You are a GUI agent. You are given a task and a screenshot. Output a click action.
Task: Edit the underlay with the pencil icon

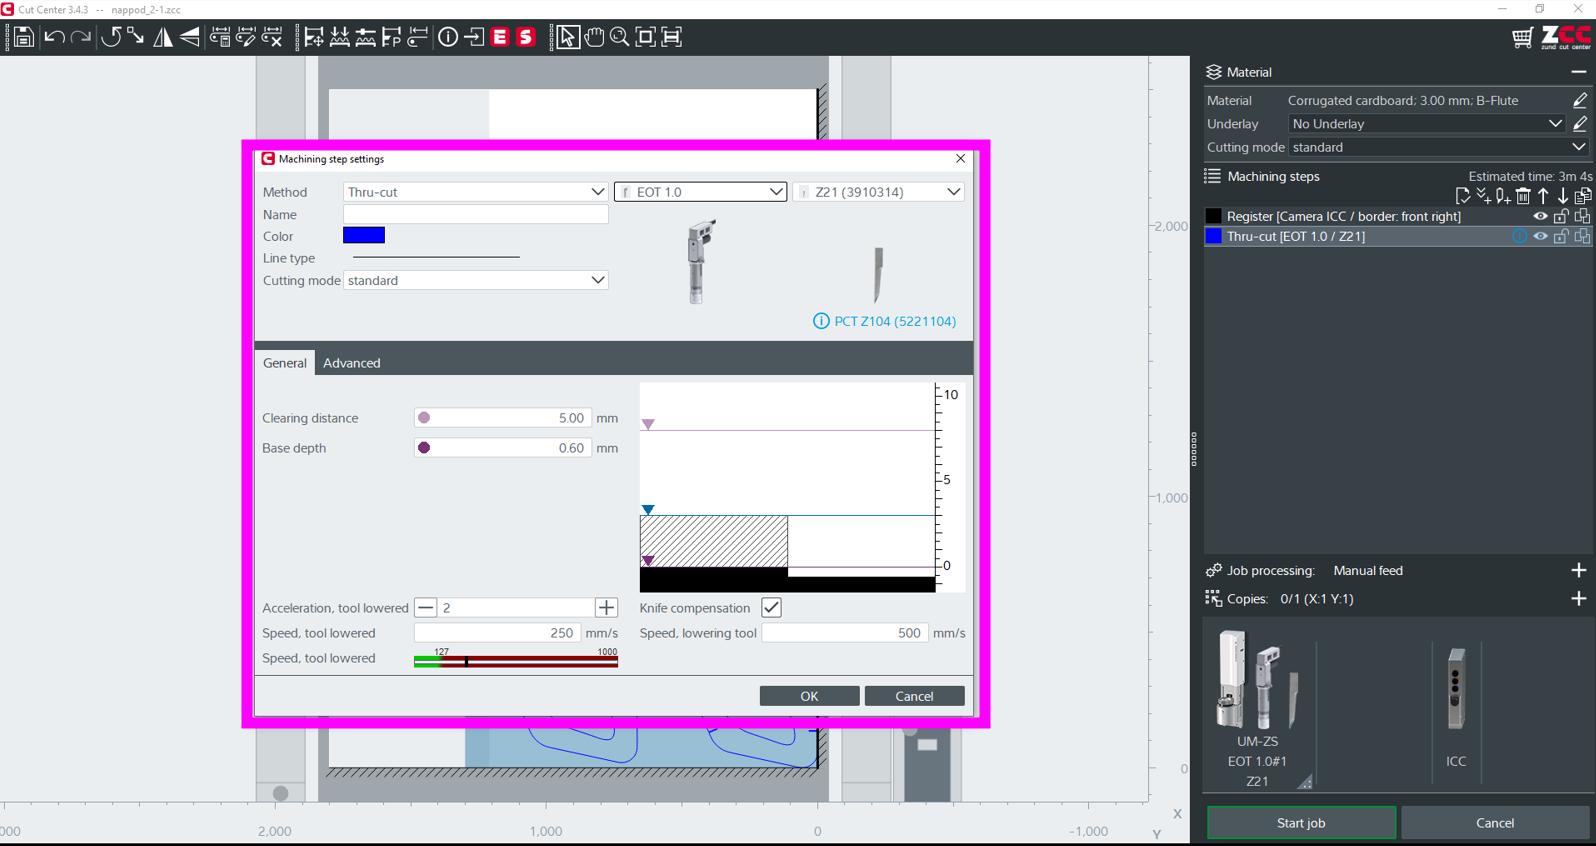1580,124
